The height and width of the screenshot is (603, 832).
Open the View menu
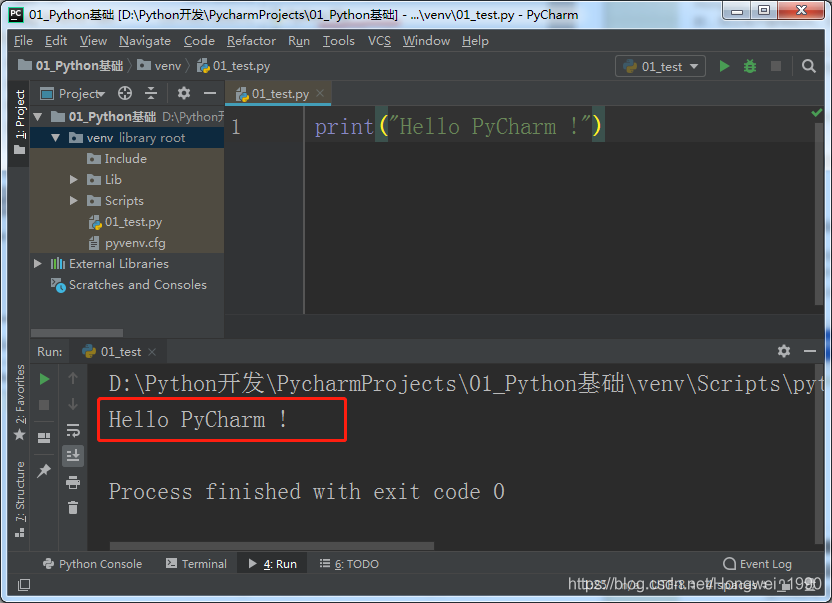coord(93,41)
